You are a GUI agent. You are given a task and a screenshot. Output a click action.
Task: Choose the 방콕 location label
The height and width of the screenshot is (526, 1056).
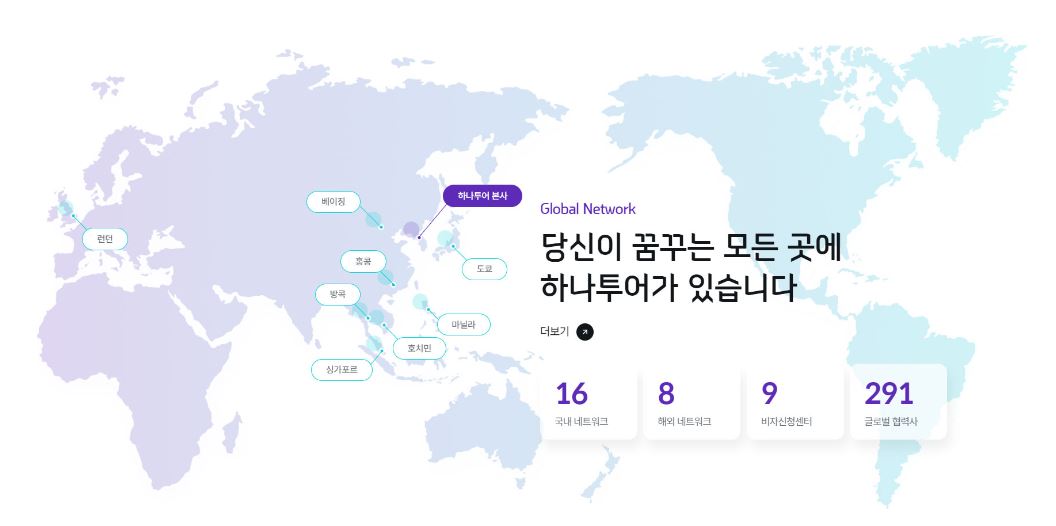point(338,294)
